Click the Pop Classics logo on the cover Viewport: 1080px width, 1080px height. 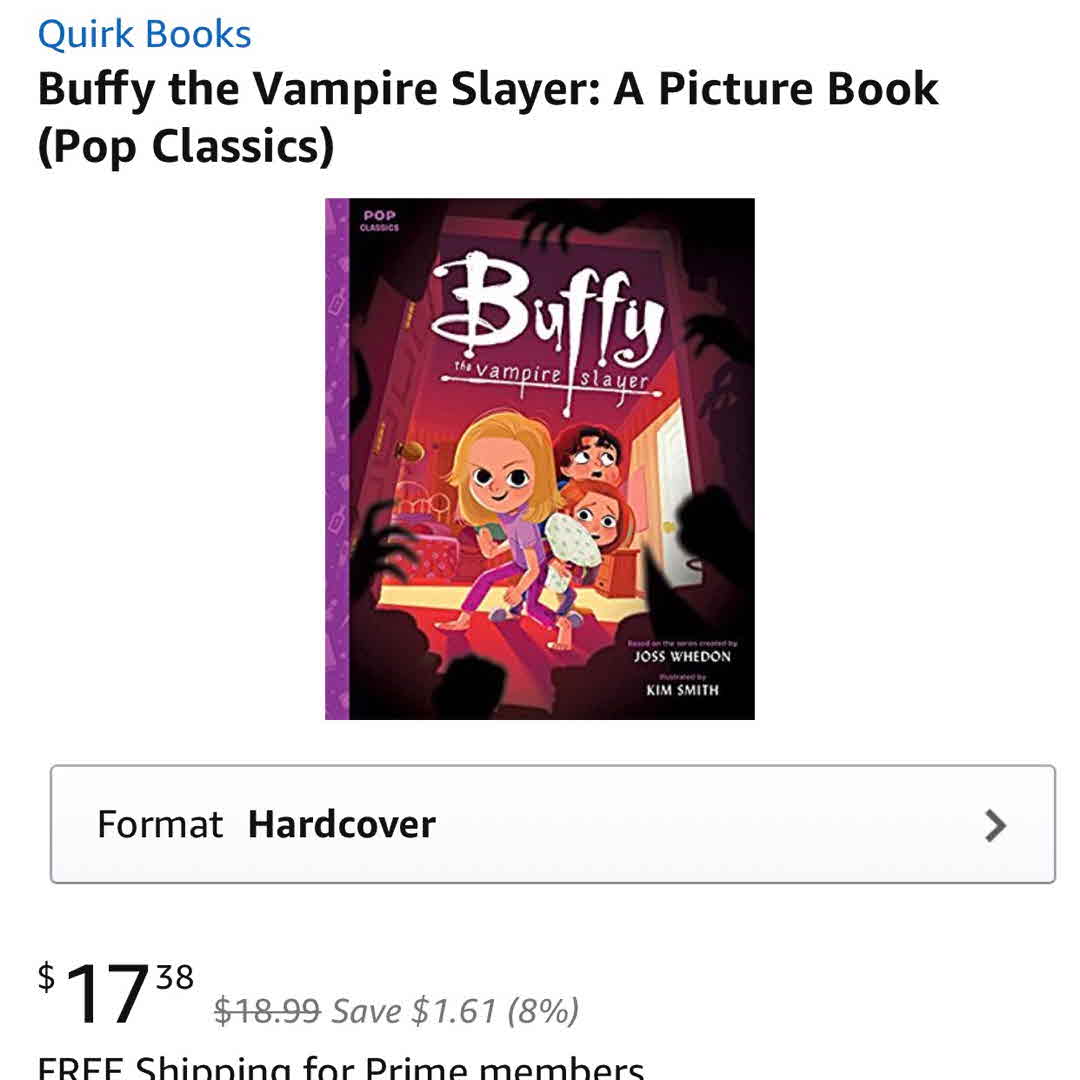pyautogui.click(x=380, y=221)
